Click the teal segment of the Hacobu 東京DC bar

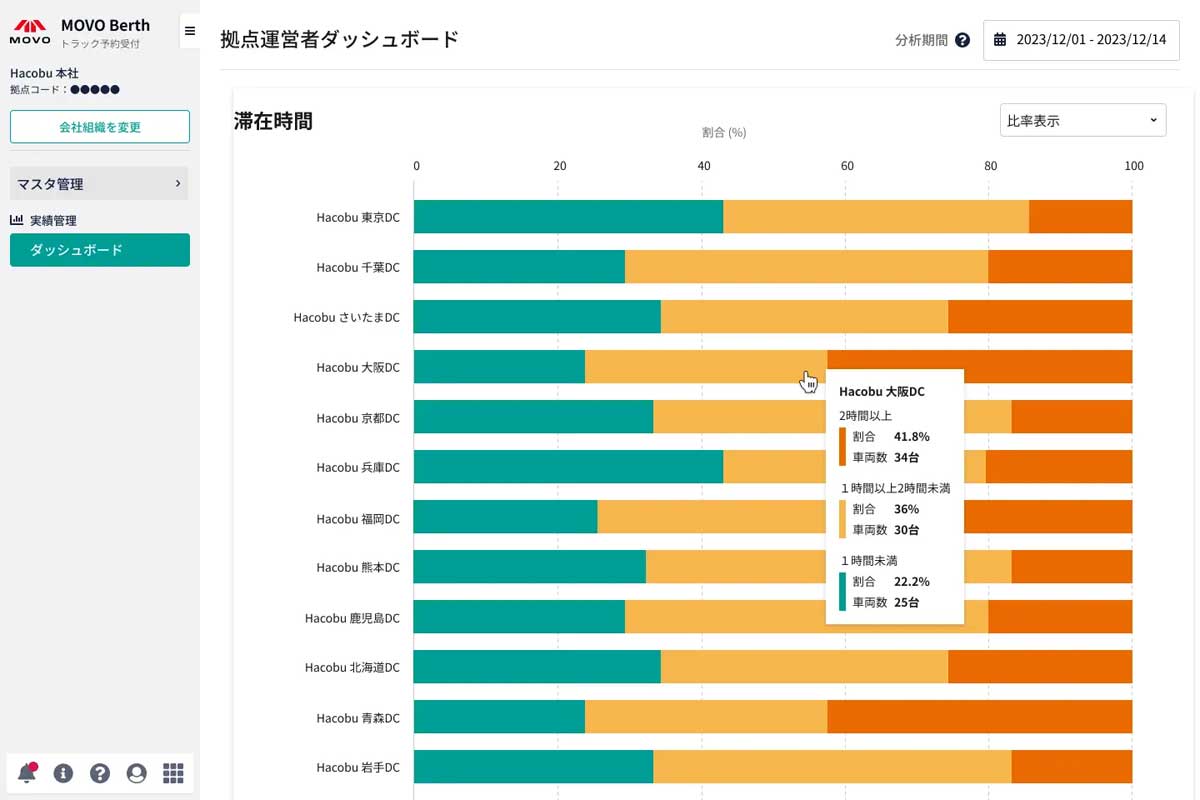click(x=568, y=217)
